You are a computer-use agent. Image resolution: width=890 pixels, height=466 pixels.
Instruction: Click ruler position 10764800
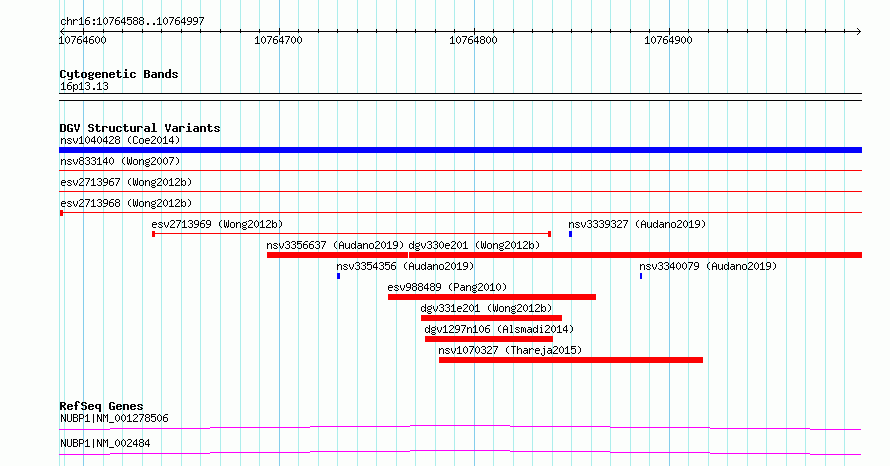pyautogui.click(x=473, y=40)
